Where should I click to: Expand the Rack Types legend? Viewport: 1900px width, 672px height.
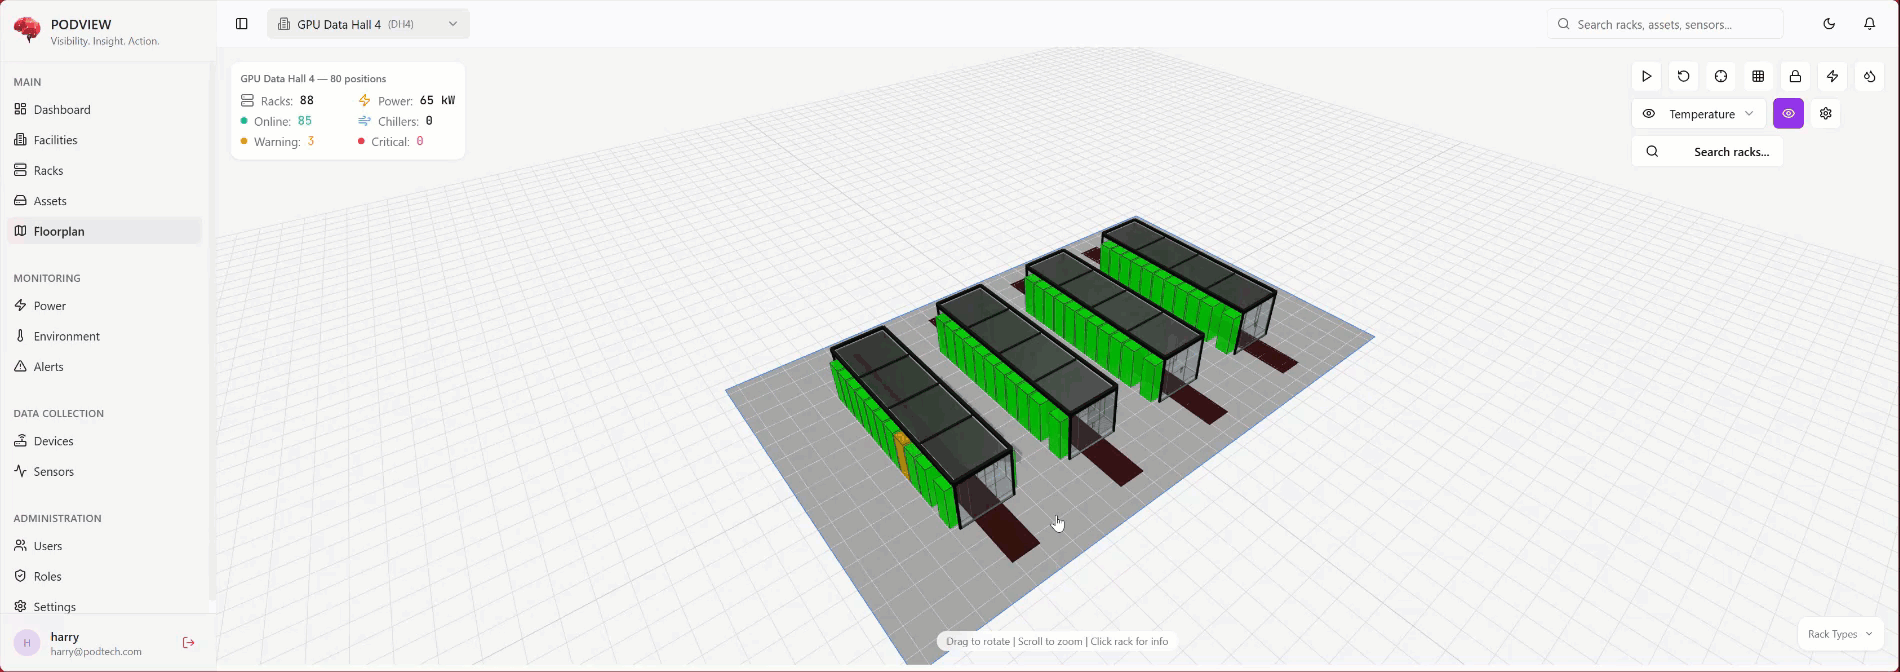(x=1840, y=634)
